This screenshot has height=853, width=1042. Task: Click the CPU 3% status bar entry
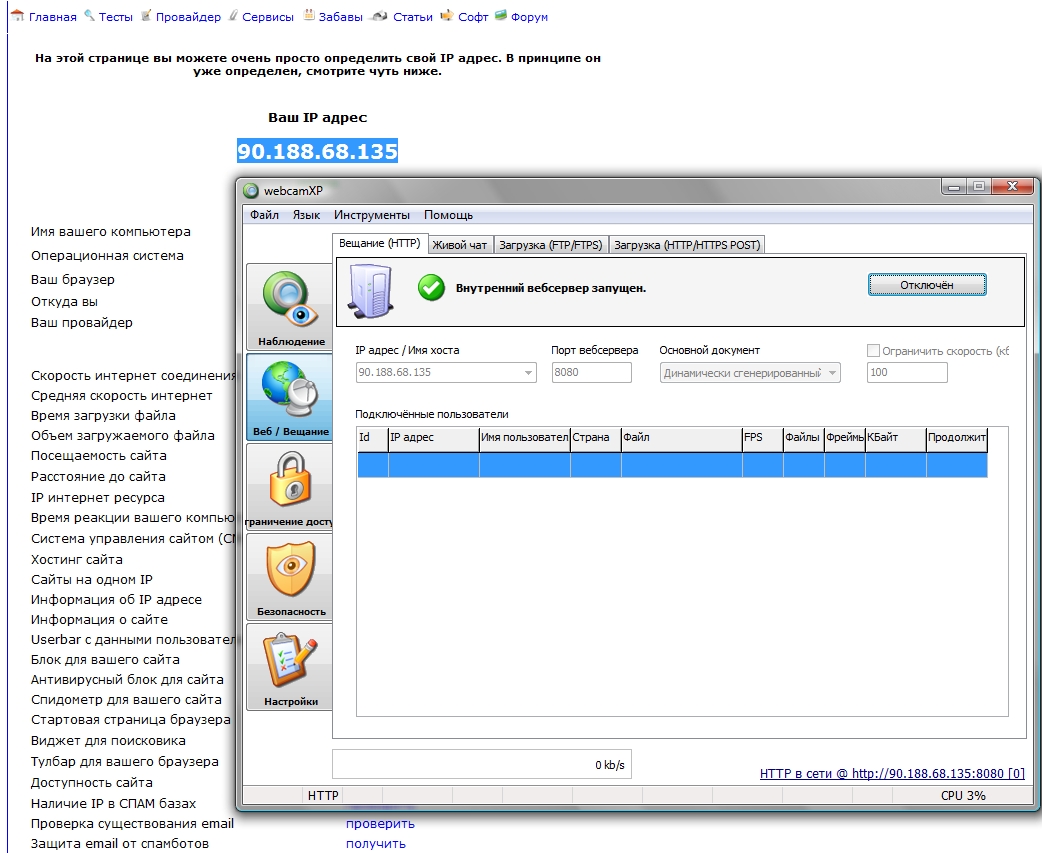[963, 795]
